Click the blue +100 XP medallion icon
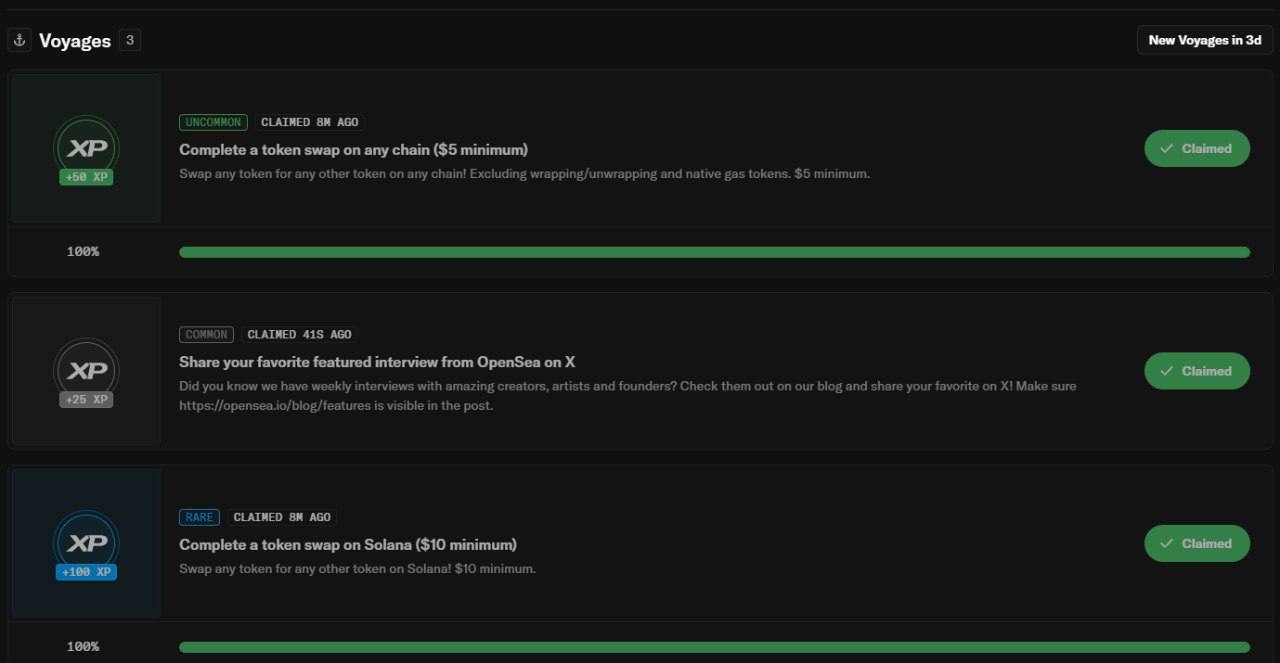The width and height of the screenshot is (1280, 663). click(86, 544)
